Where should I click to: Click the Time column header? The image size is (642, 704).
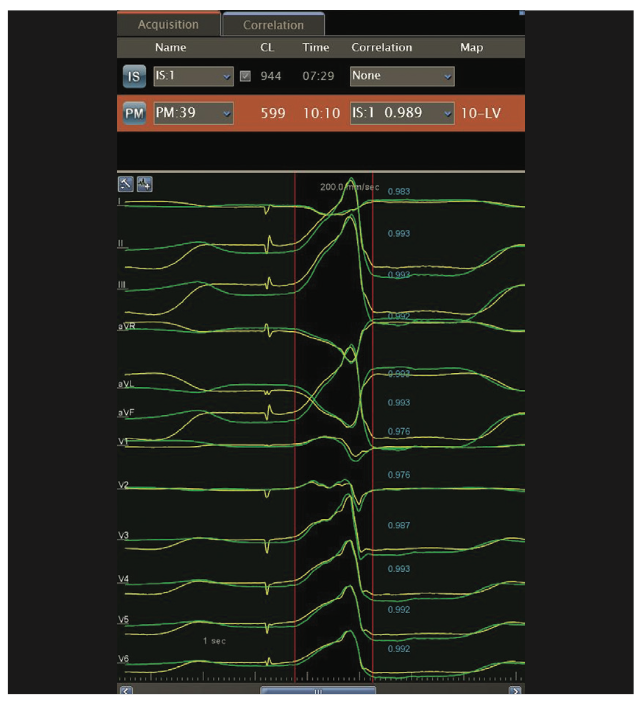[x=316, y=47]
